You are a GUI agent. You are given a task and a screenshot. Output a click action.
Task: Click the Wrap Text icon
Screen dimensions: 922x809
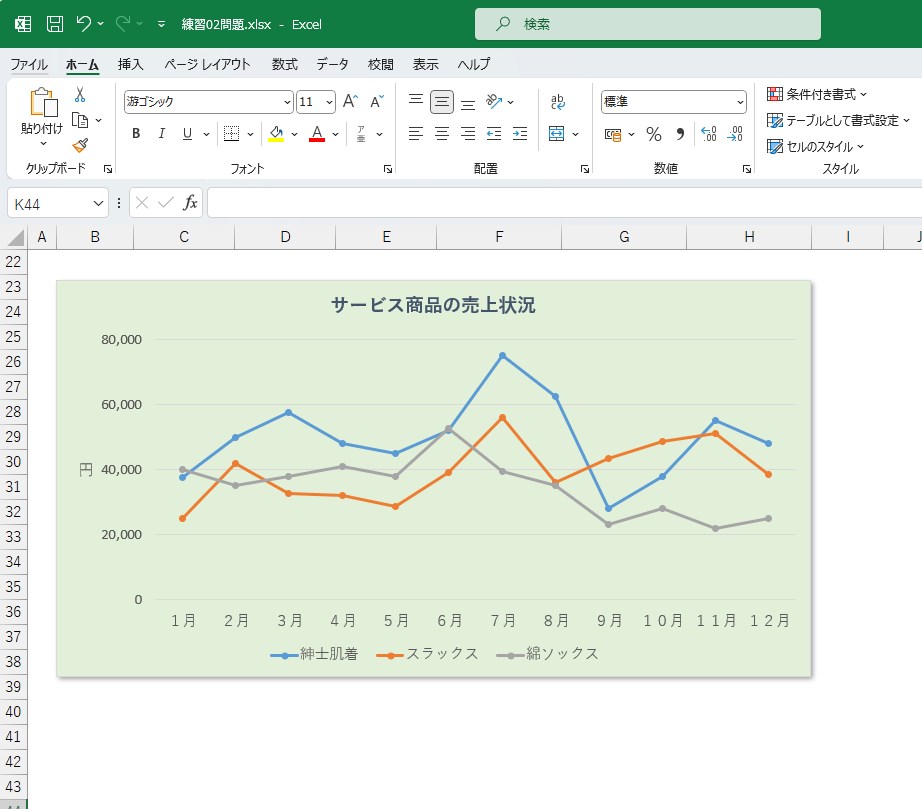[558, 102]
